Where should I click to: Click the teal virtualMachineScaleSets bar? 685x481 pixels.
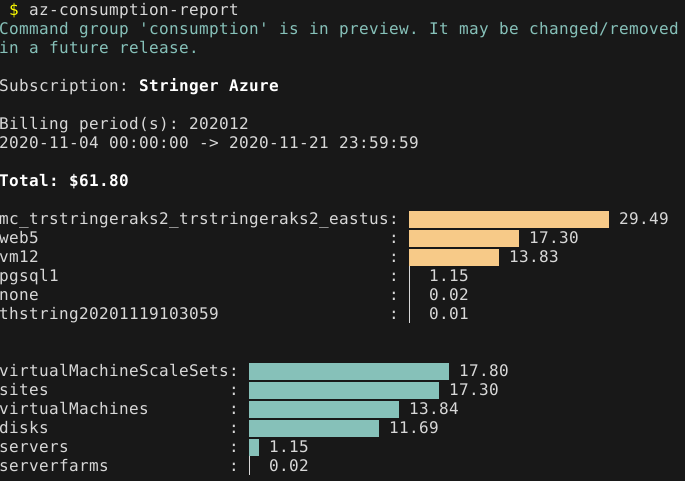pos(349,371)
